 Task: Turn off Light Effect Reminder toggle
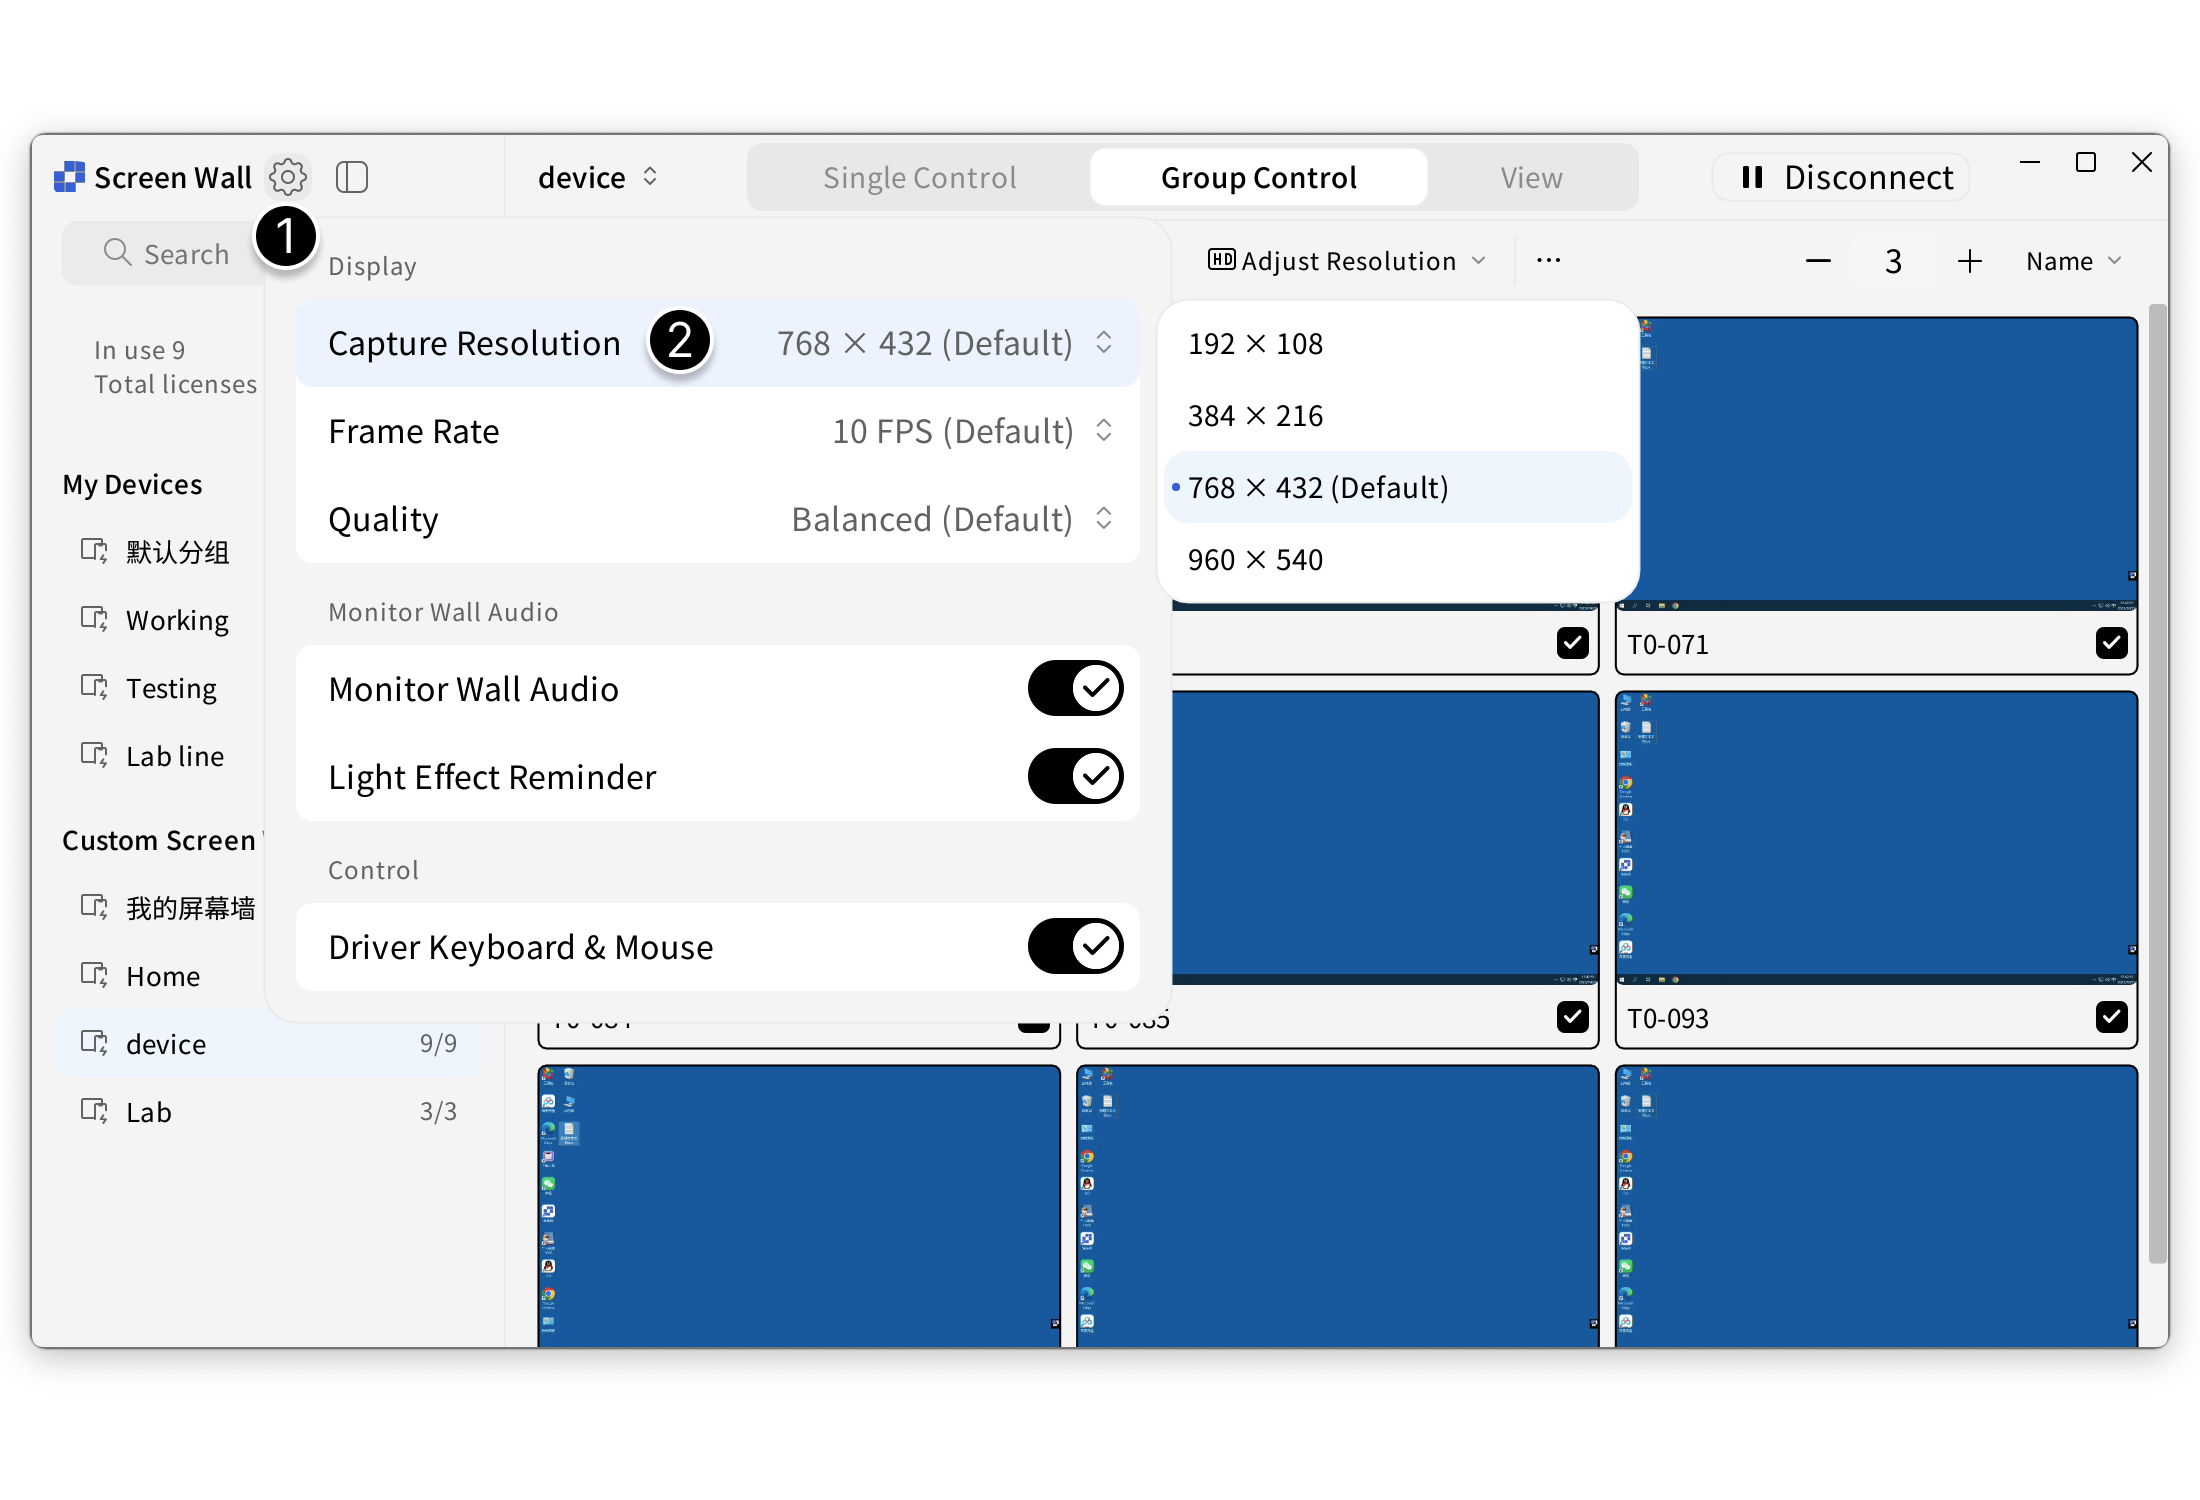(x=1075, y=776)
